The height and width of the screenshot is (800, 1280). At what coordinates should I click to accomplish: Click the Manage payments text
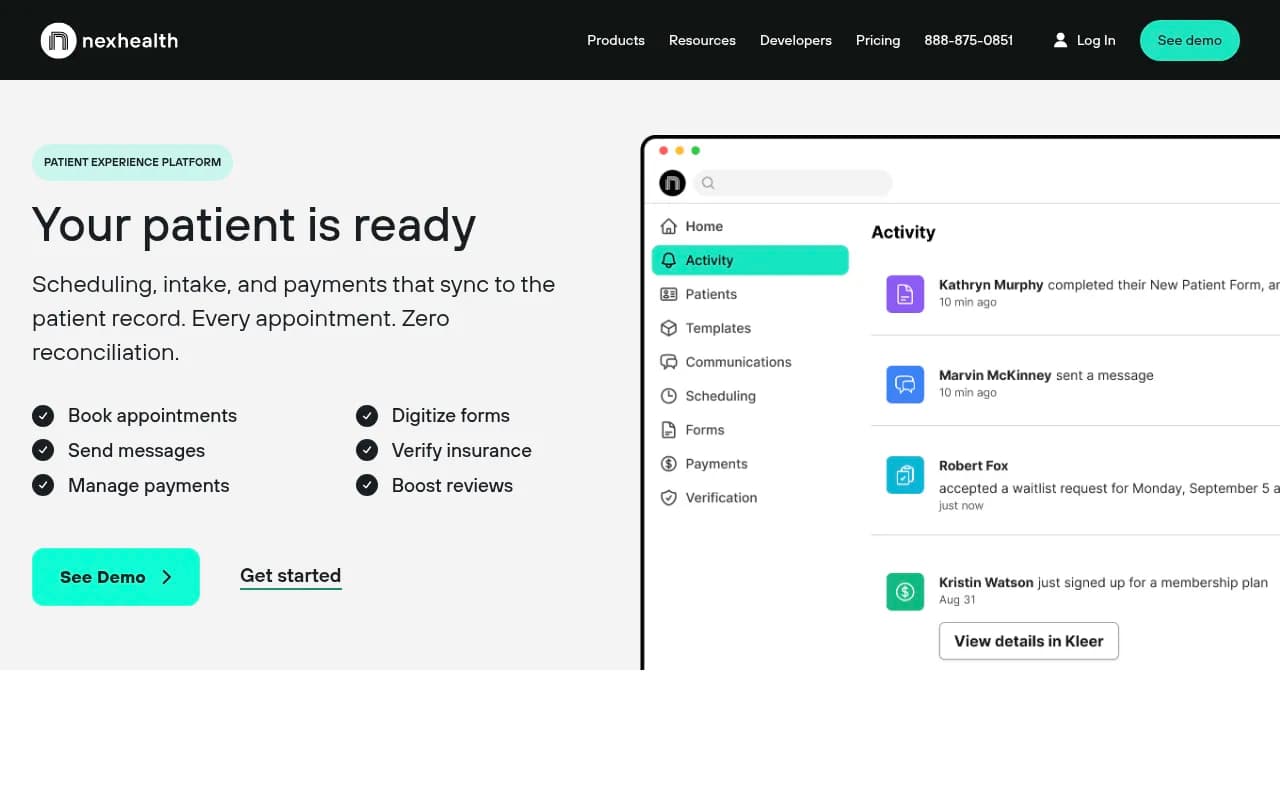coord(149,485)
